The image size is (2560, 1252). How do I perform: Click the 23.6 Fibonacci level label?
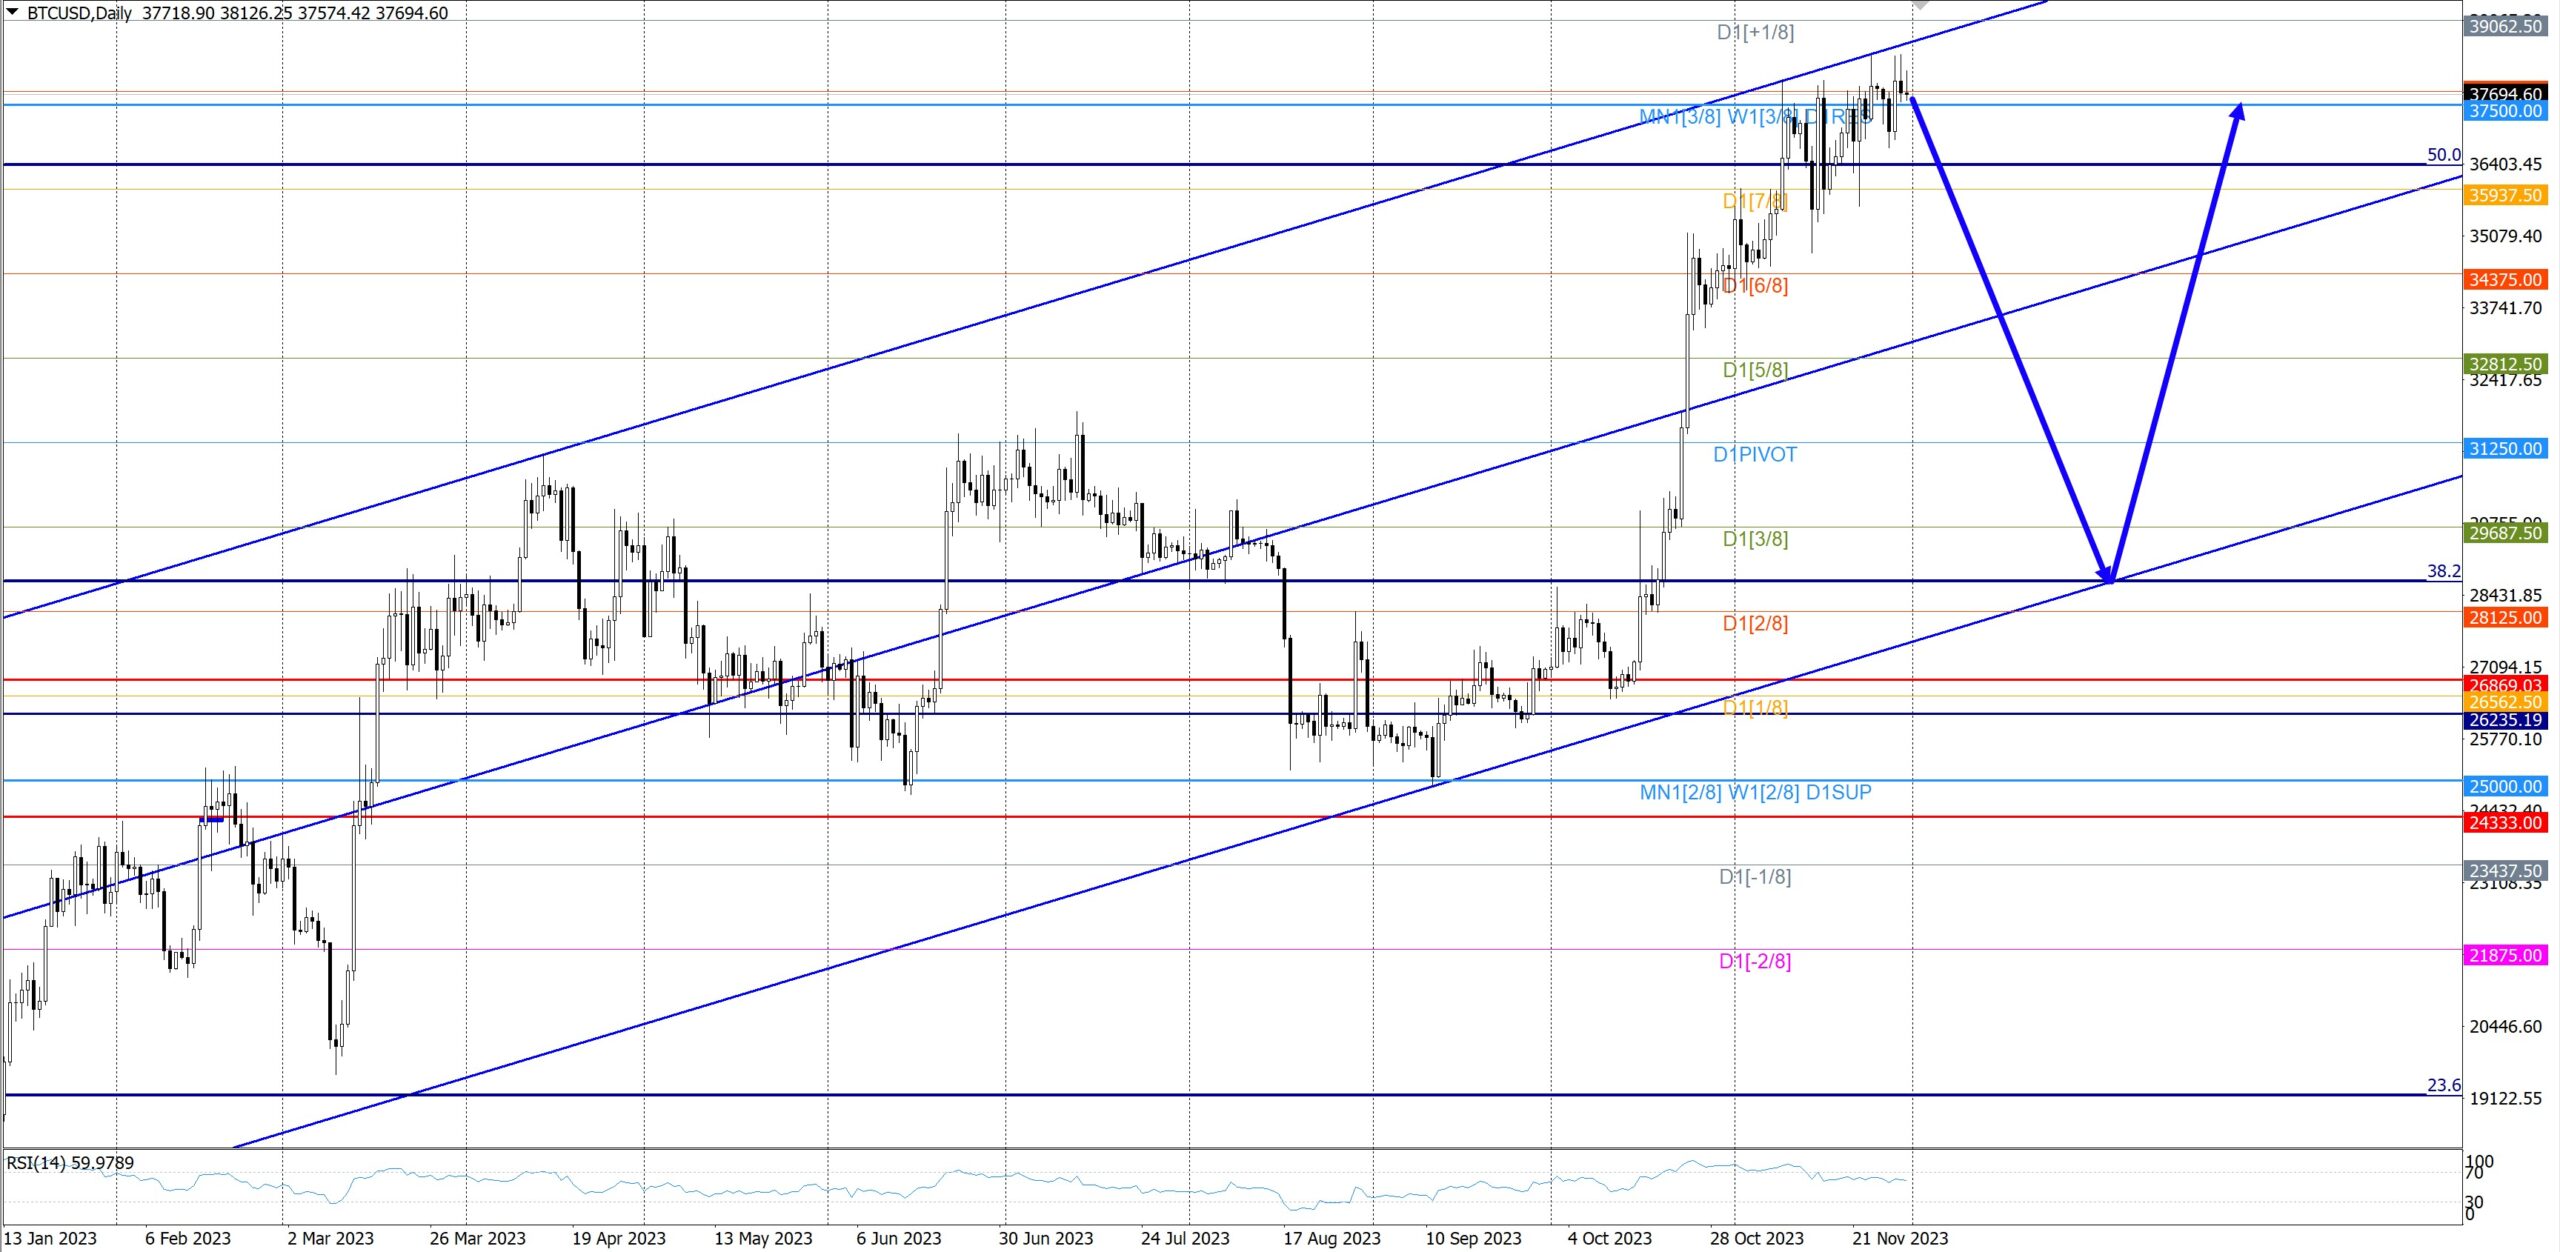[x=2443, y=1085]
